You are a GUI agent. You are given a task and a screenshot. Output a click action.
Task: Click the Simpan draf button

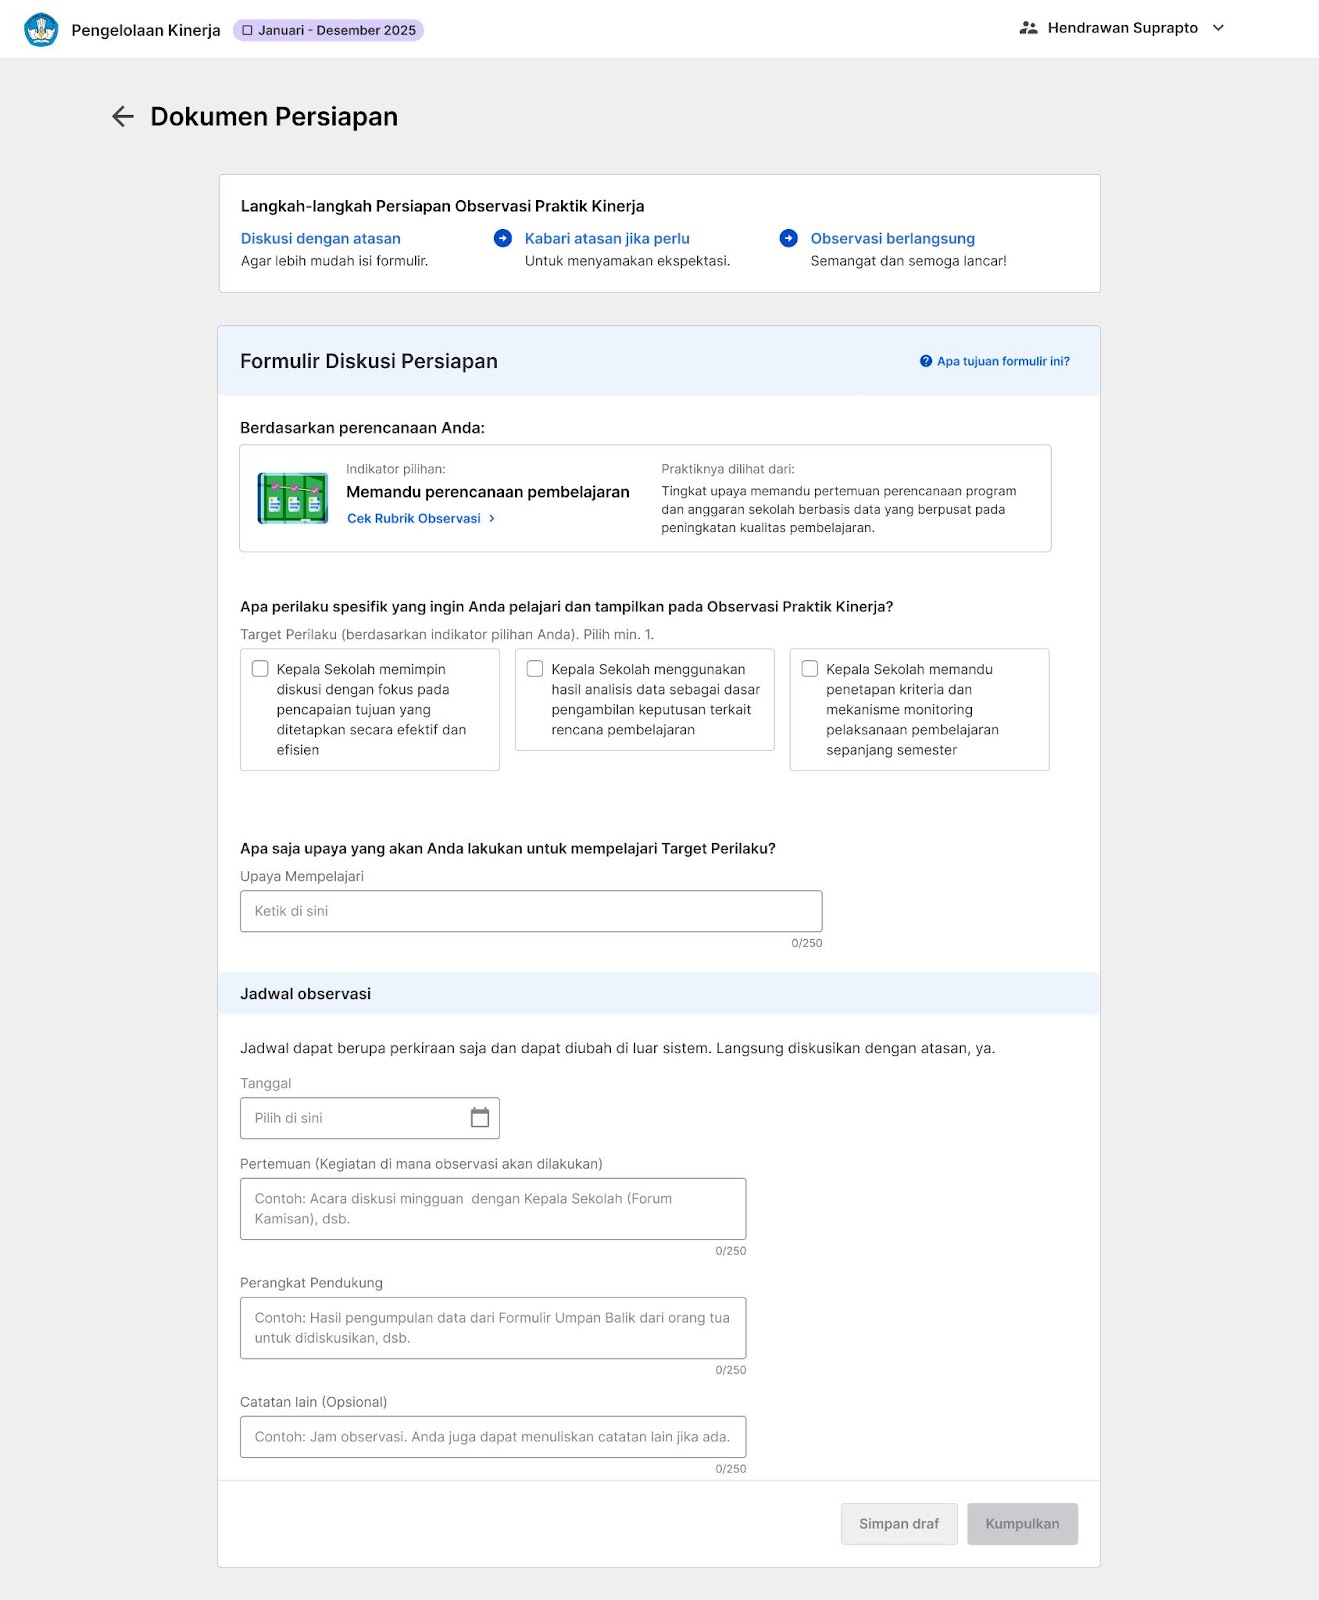(x=899, y=1524)
